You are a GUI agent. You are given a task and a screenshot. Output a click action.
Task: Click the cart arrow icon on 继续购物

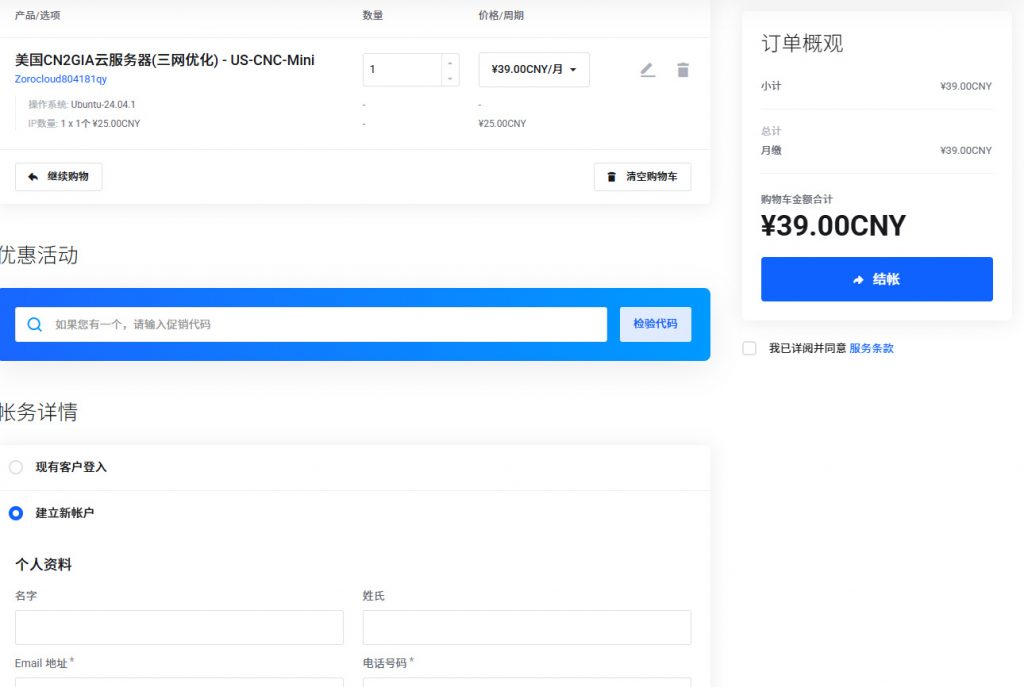click(32, 176)
